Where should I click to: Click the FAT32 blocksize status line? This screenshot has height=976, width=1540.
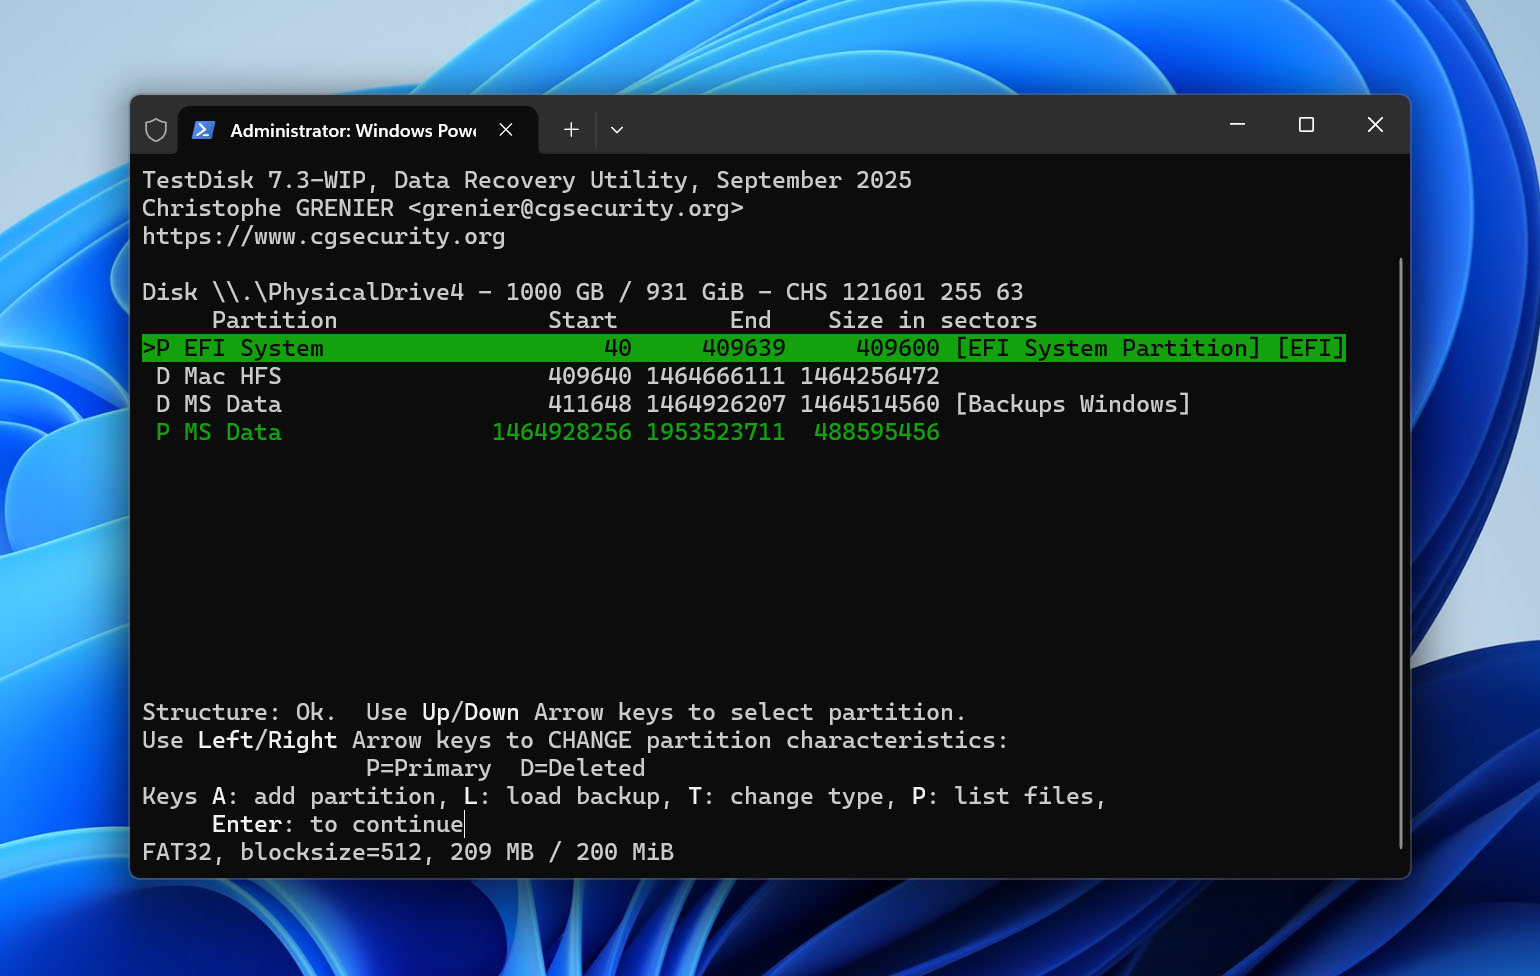click(x=407, y=852)
